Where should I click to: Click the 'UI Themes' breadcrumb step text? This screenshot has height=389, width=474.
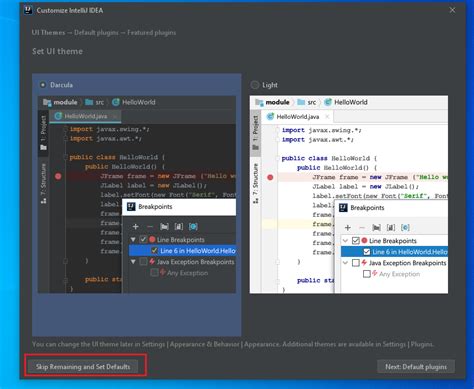coord(48,33)
